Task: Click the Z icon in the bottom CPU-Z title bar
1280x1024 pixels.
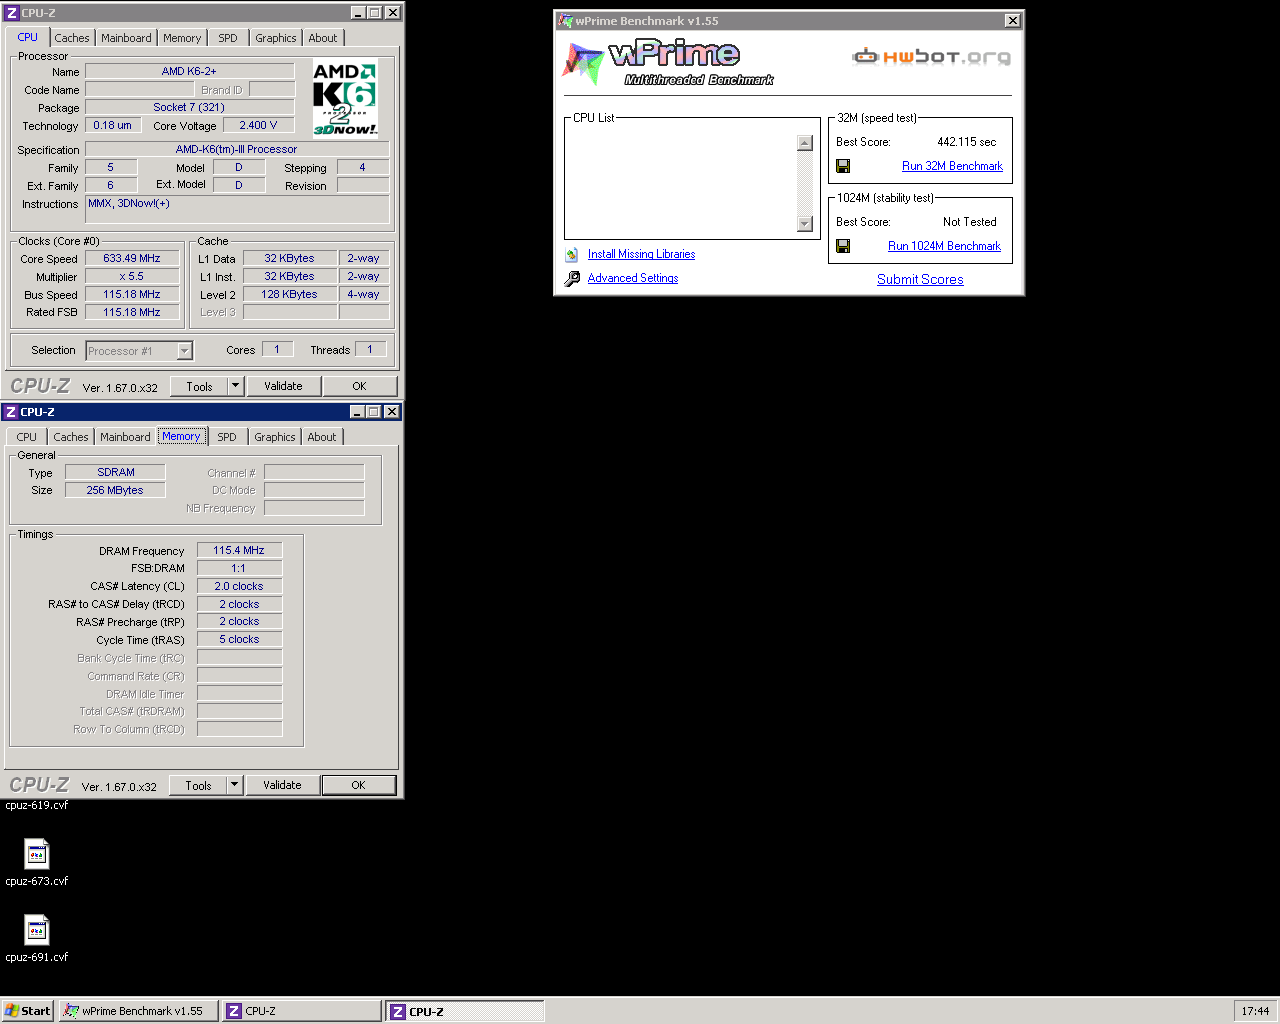Action: coord(11,412)
